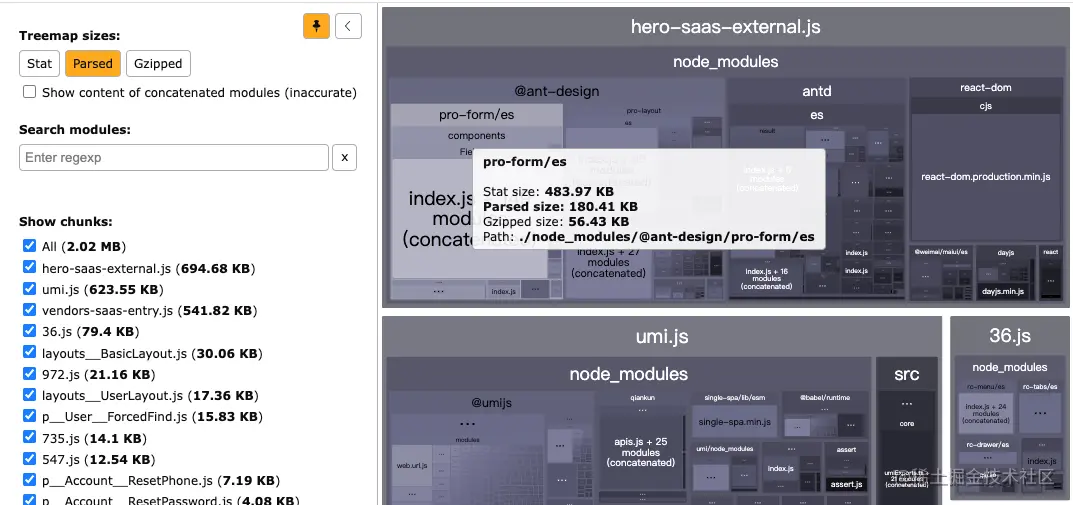This screenshot has width=1073, height=505.
Task: Click the src block in umi.js
Action: [906, 374]
